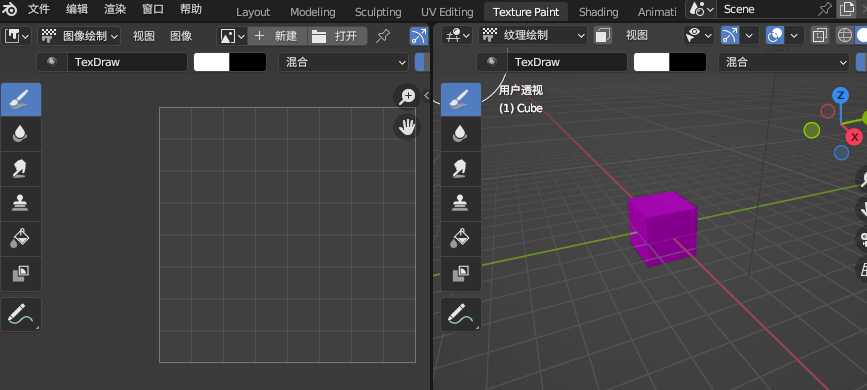The image size is (867, 390).
Task: Select the Soften tool in the 3D viewport toolbar
Action: point(461,134)
